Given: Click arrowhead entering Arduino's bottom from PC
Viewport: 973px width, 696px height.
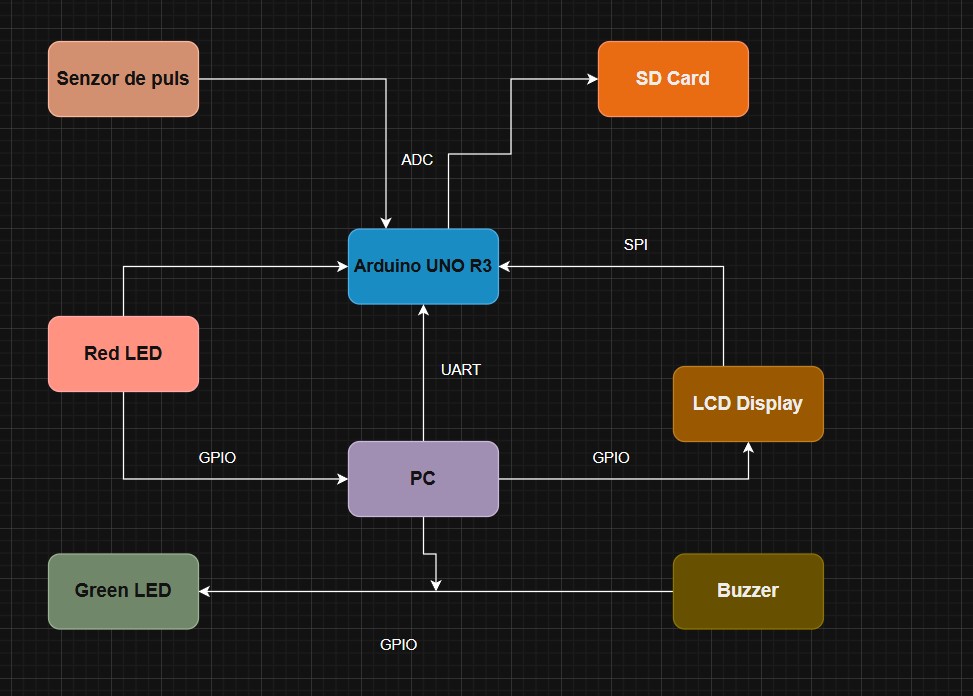Looking at the screenshot, I should pyautogui.click(x=423, y=311).
